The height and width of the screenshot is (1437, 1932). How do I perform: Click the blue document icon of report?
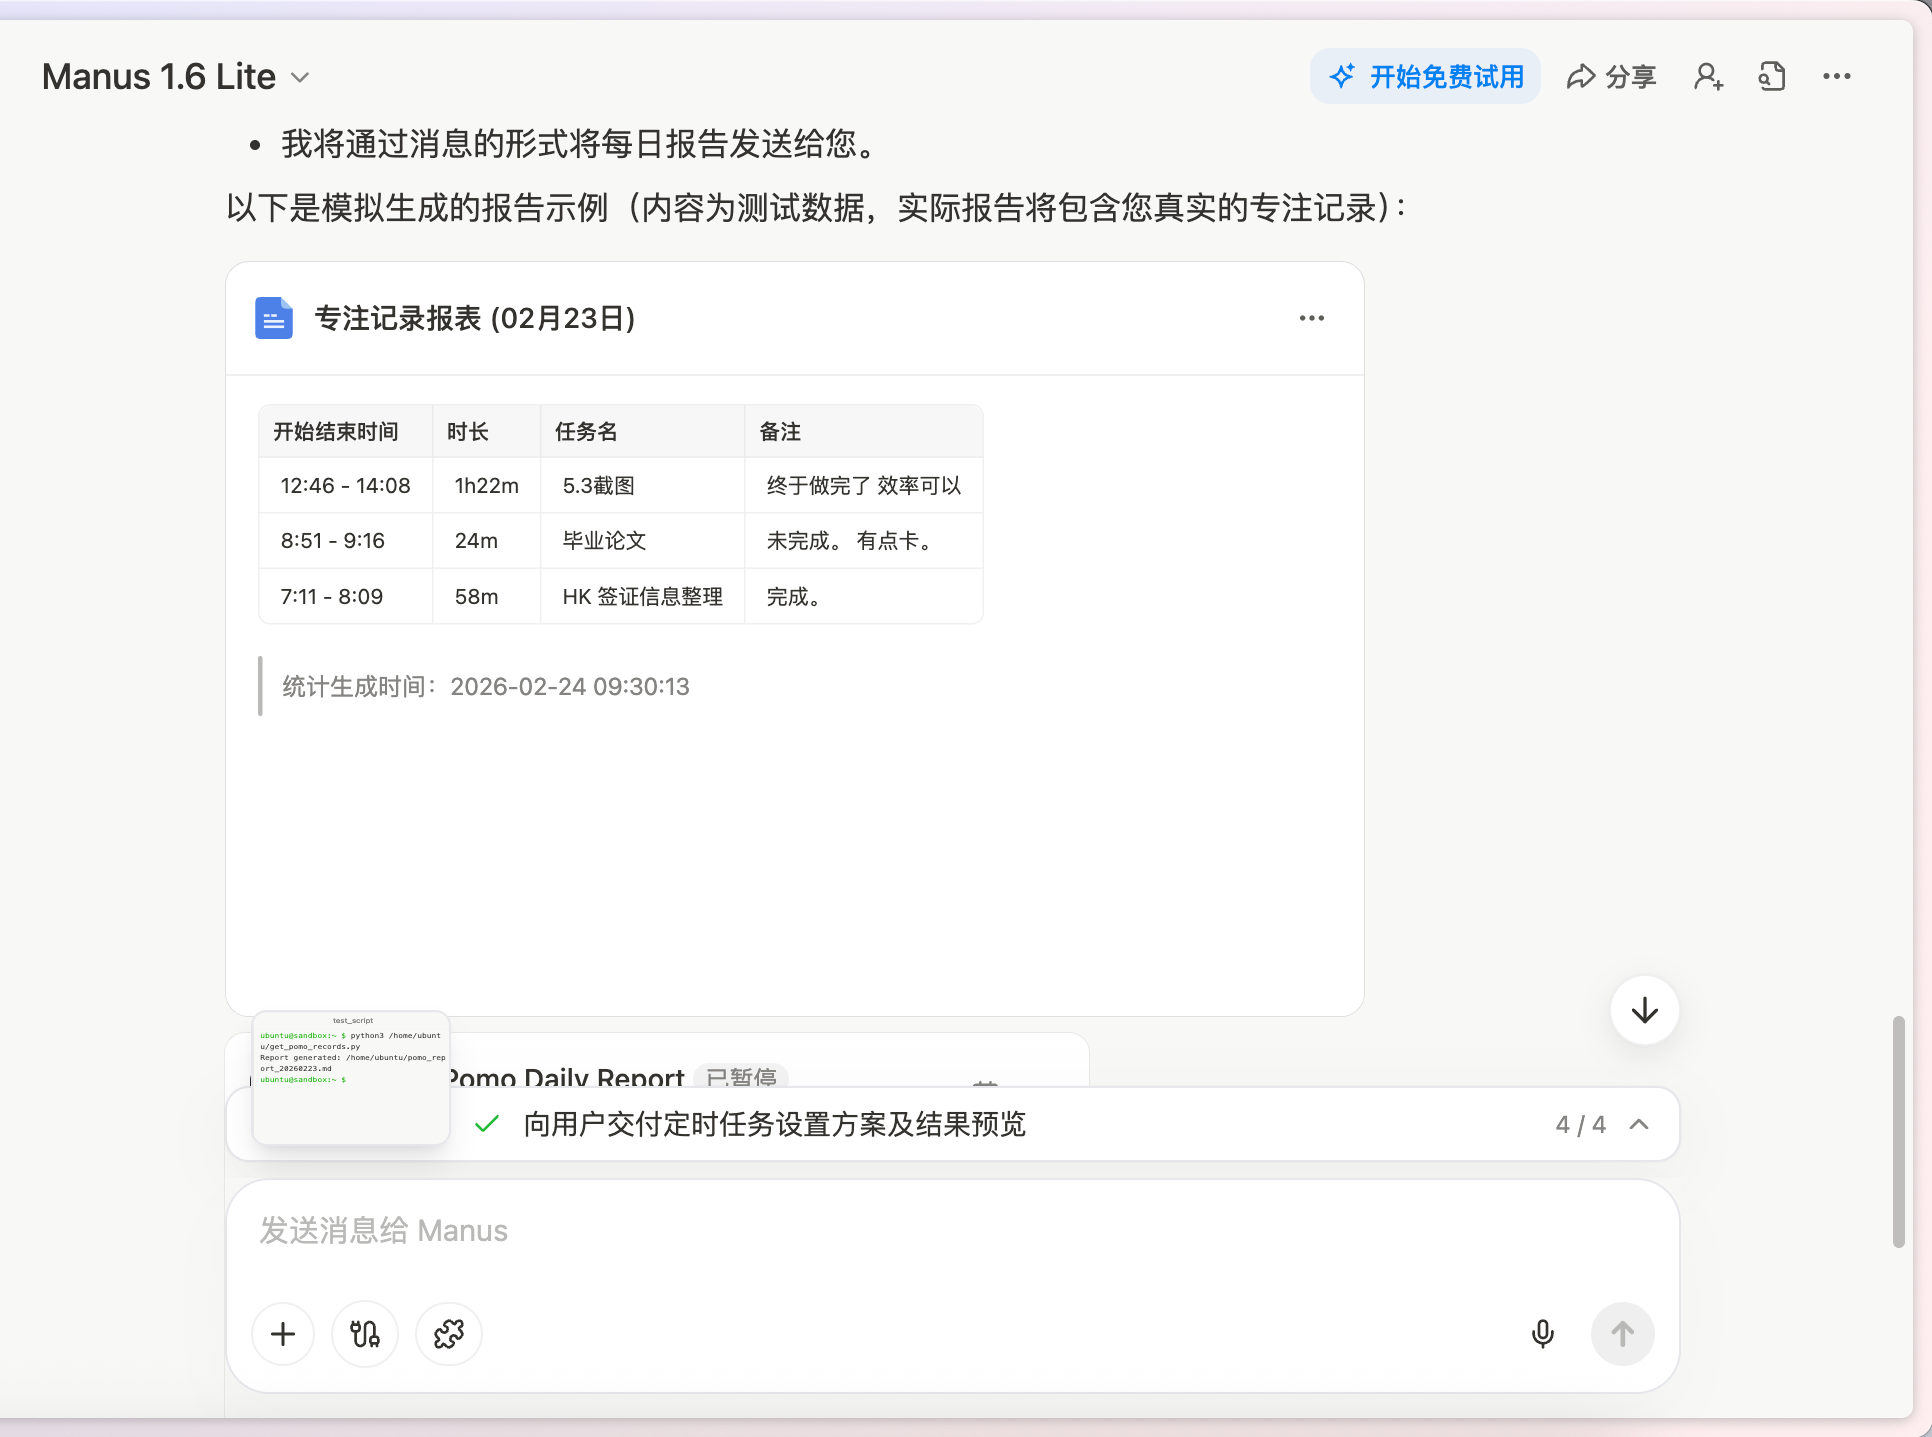click(x=273, y=318)
